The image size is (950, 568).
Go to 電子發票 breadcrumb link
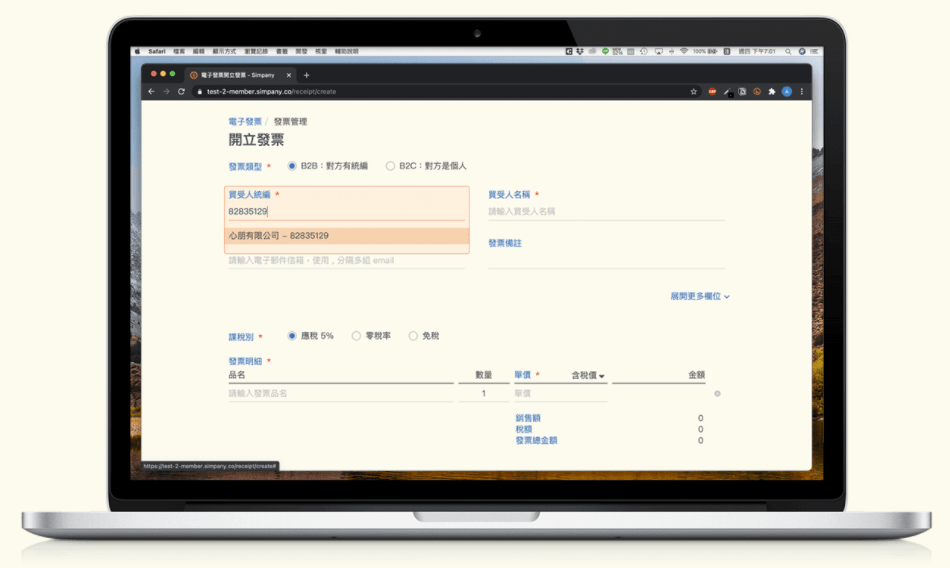(x=245, y=122)
